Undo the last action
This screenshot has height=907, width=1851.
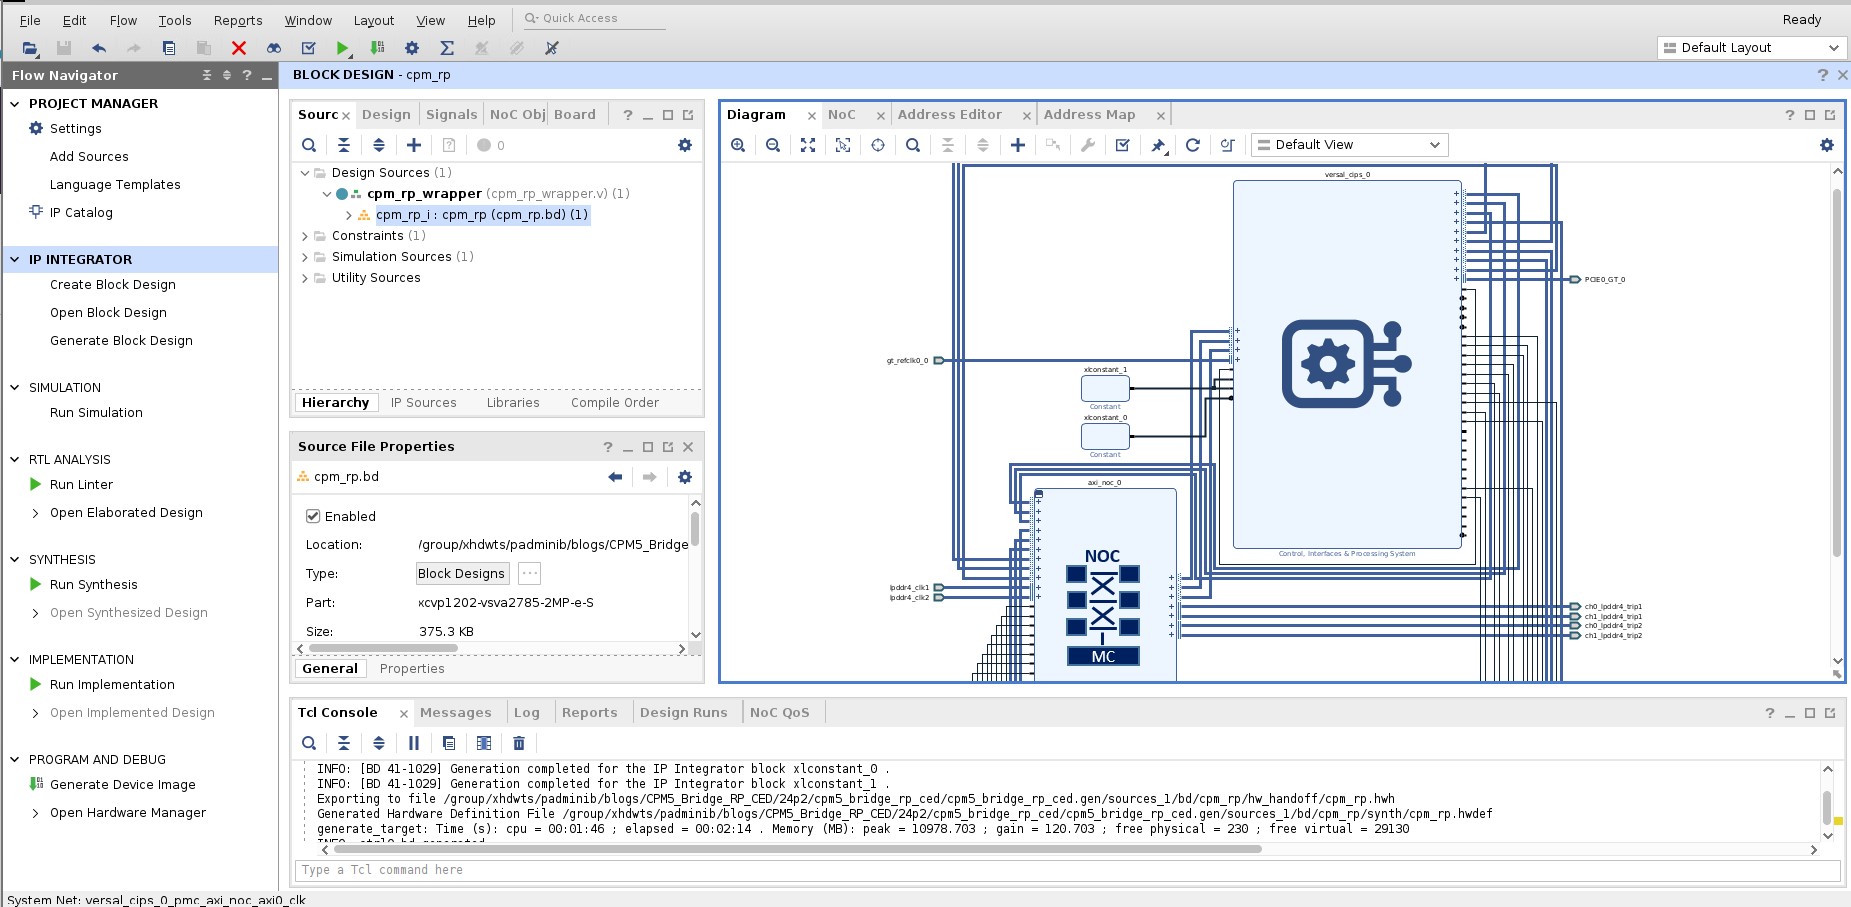point(97,47)
